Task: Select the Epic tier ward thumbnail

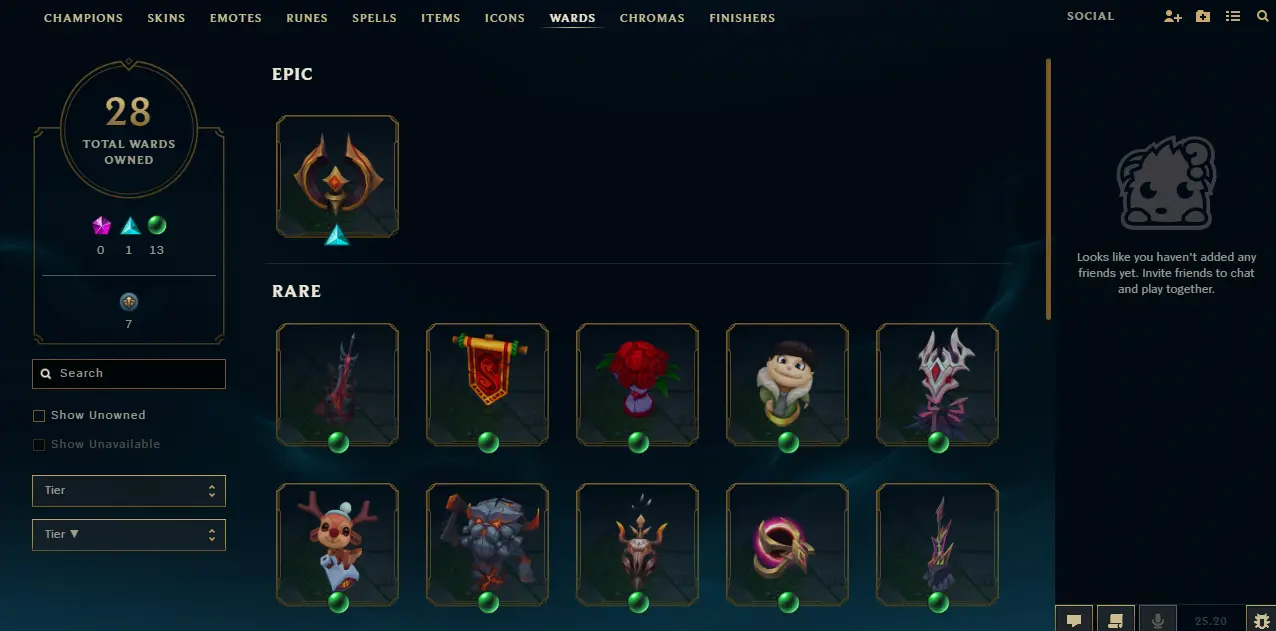Action: click(x=338, y=177)
